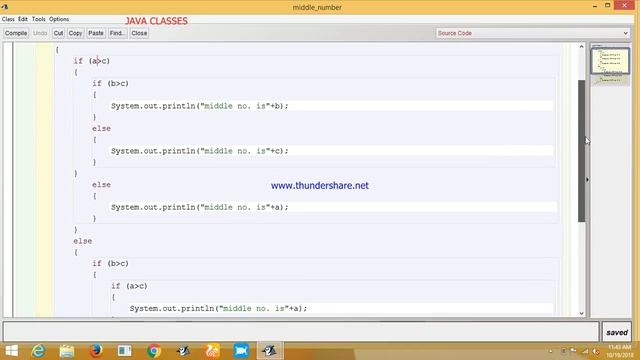
Task: Launch Google Chrome from taskbar
Action: (154, 351)
